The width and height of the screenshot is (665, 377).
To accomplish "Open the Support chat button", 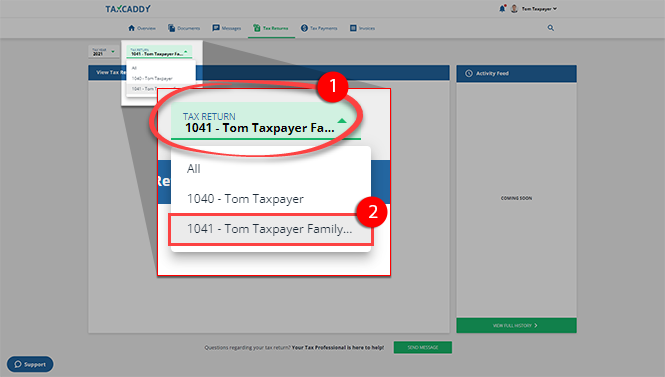I will point(30,364).
